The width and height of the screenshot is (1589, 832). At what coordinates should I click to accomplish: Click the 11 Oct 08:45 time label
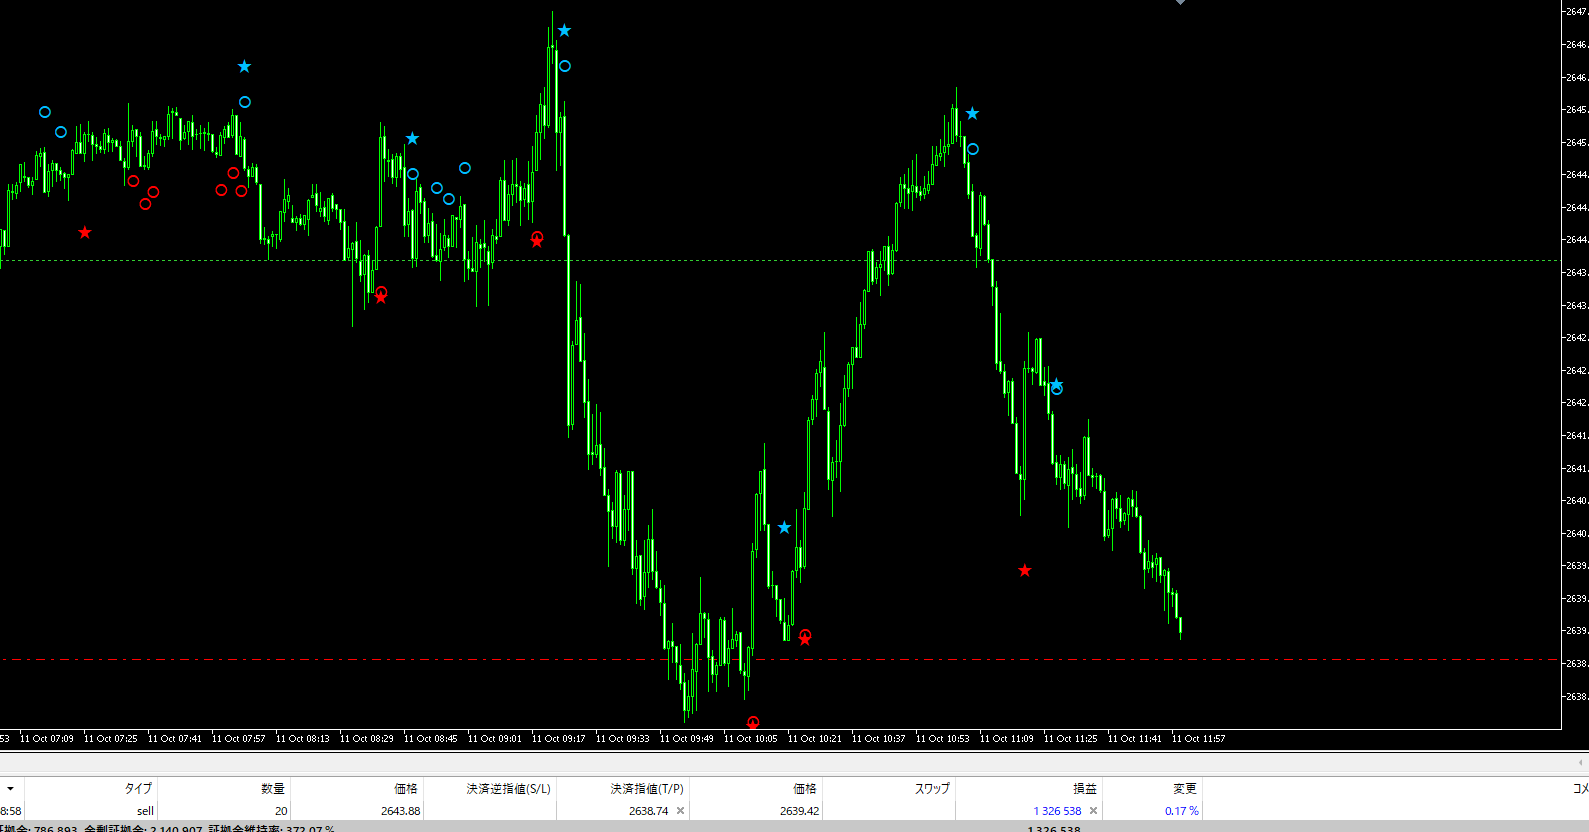(x=431, y=739)
